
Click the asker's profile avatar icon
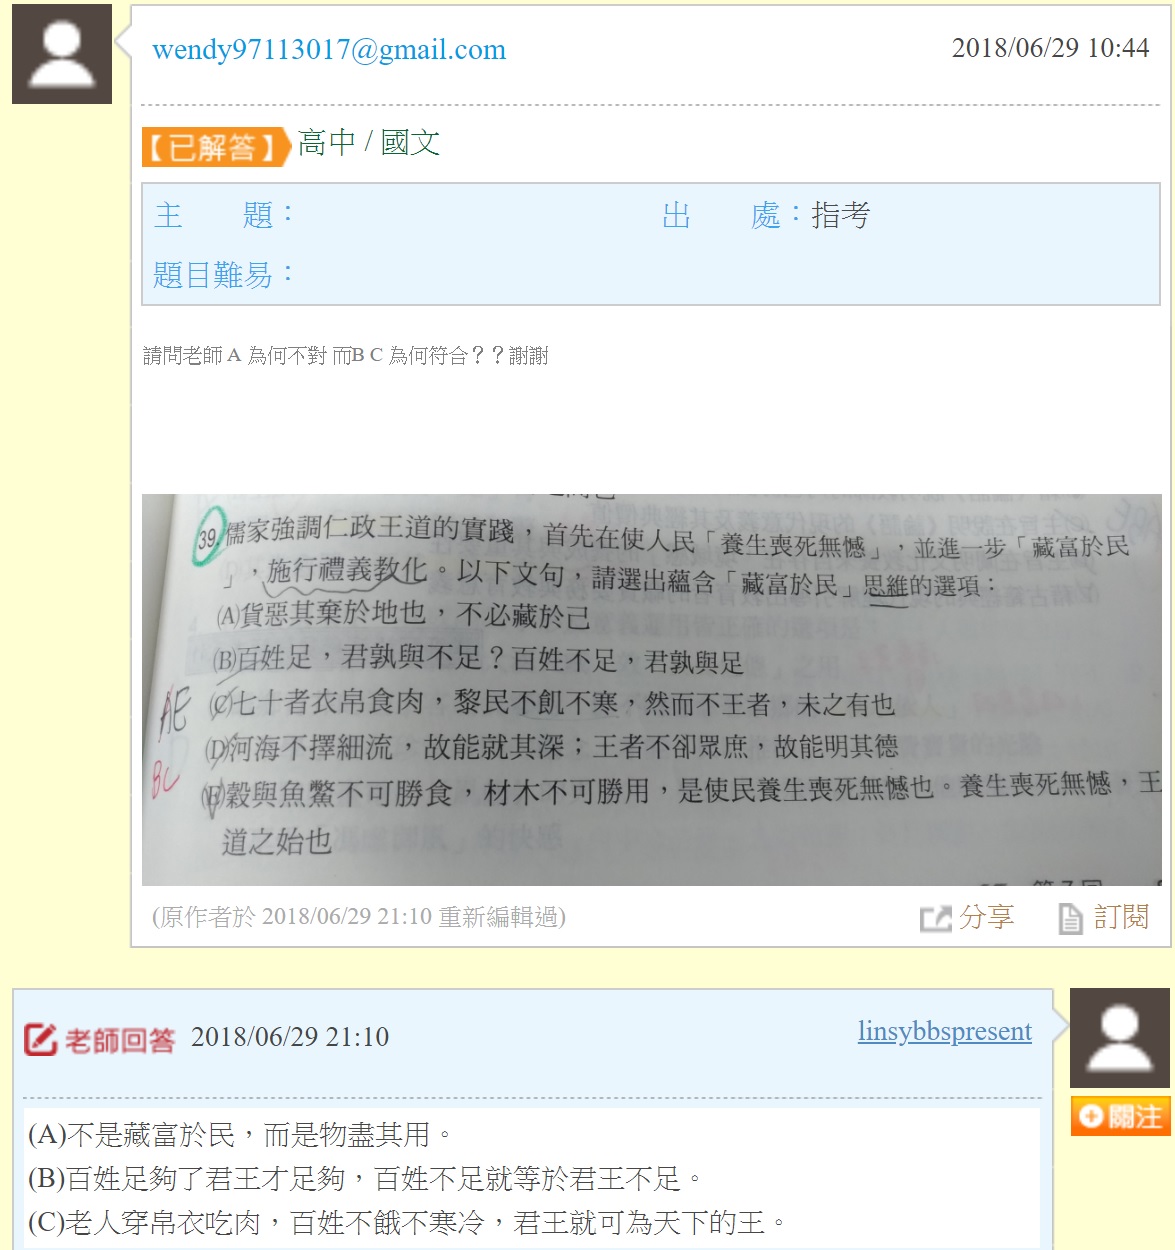62,54
